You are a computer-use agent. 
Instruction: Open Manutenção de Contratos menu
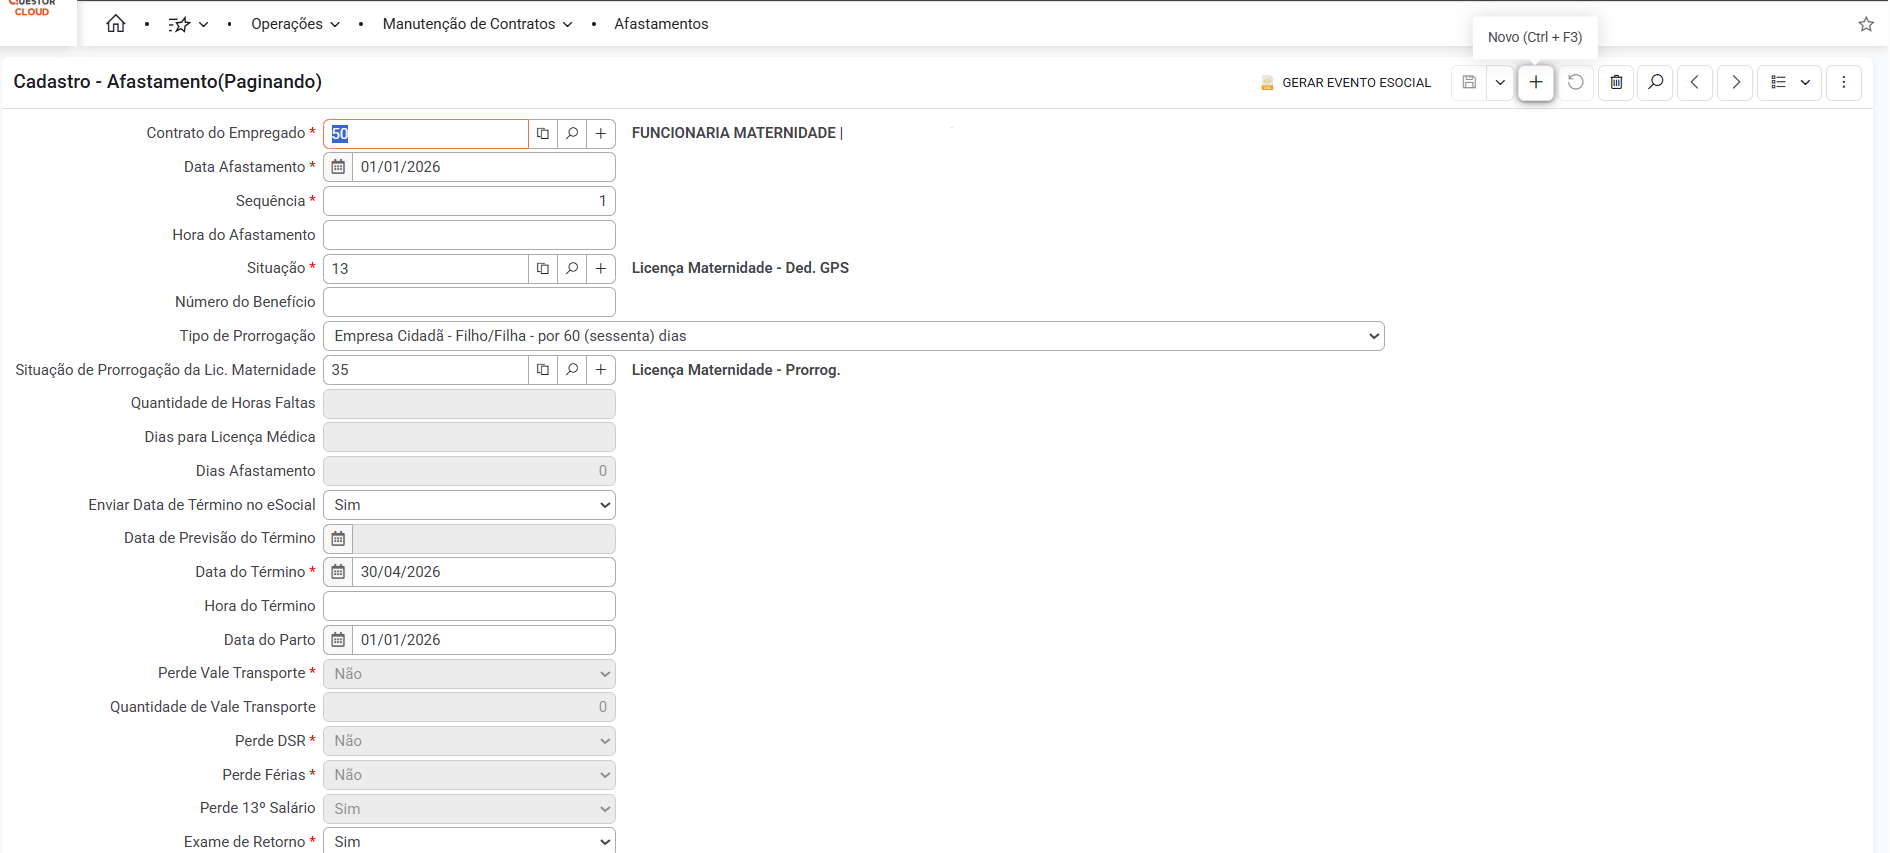pos(477,24)
